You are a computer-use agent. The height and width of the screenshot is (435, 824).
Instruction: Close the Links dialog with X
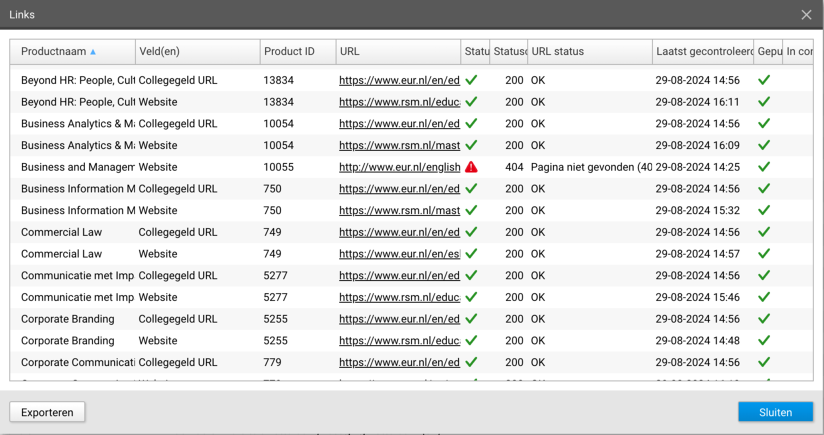(x=806, y=14)
